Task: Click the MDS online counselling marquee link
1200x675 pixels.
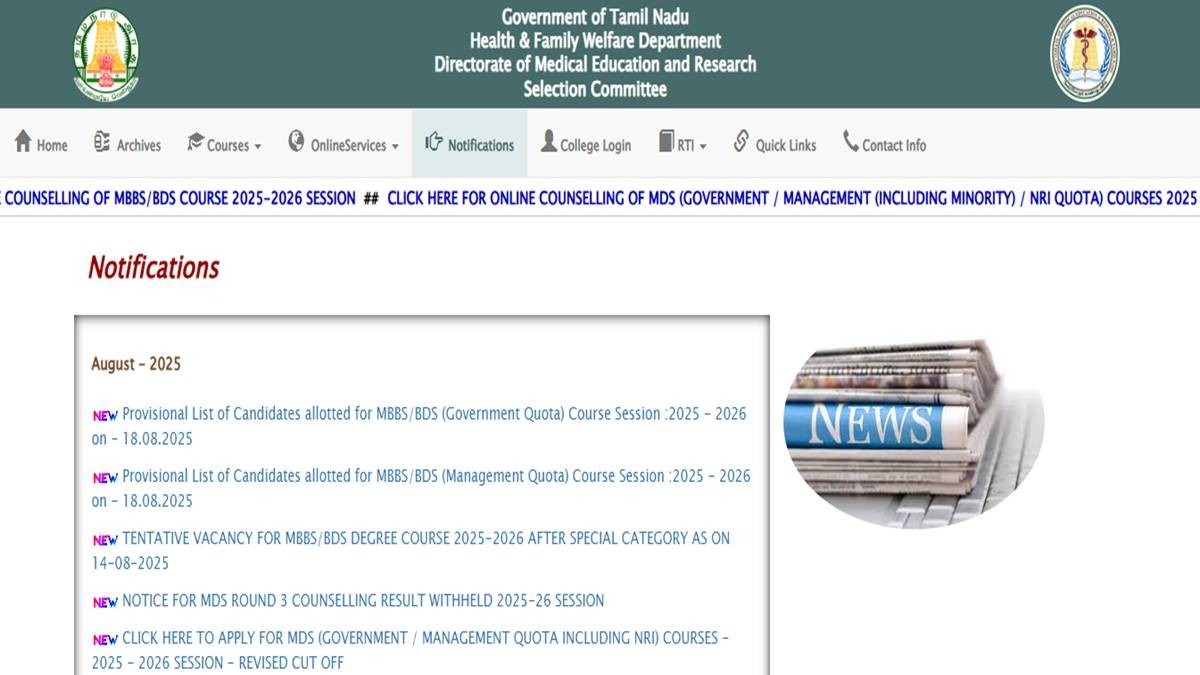Action: 790,198
